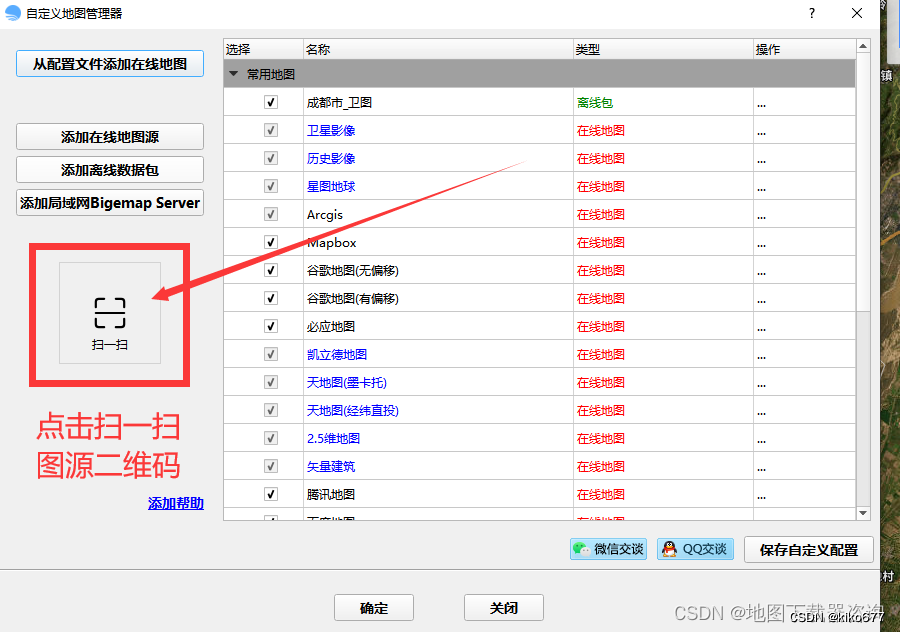Open the ... operations menu for 矢量建筑

tap(761, 470)
